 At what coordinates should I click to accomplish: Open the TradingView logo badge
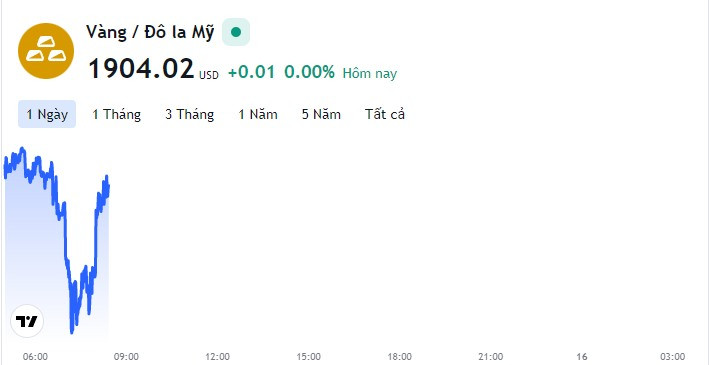click(27, 321)
